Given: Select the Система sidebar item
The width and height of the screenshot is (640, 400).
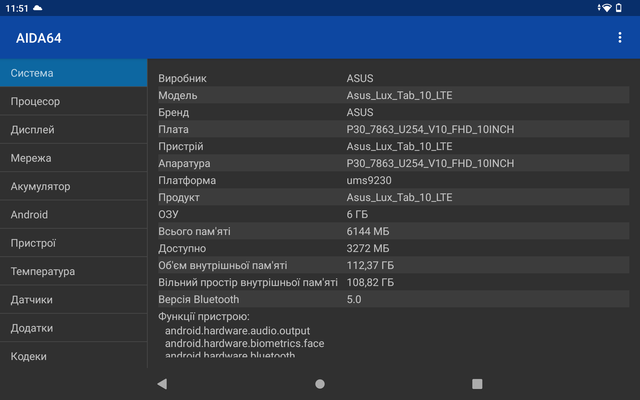Looking at the screenshot, I should (73, 73).
